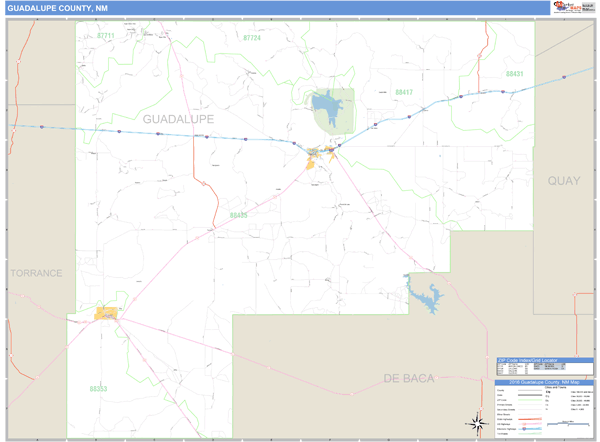Click the orange town area in the southwest

coord(107,314)
